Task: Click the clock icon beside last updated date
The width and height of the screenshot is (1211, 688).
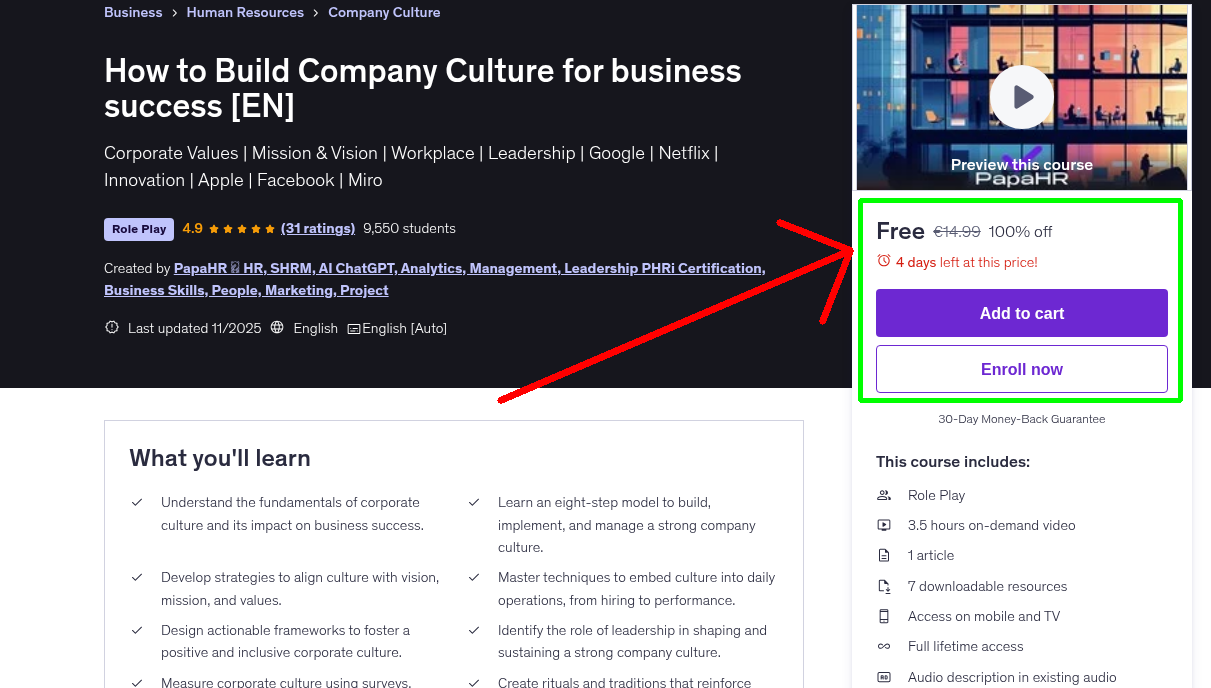Action: pyautogui.click(x=111, y=326)
